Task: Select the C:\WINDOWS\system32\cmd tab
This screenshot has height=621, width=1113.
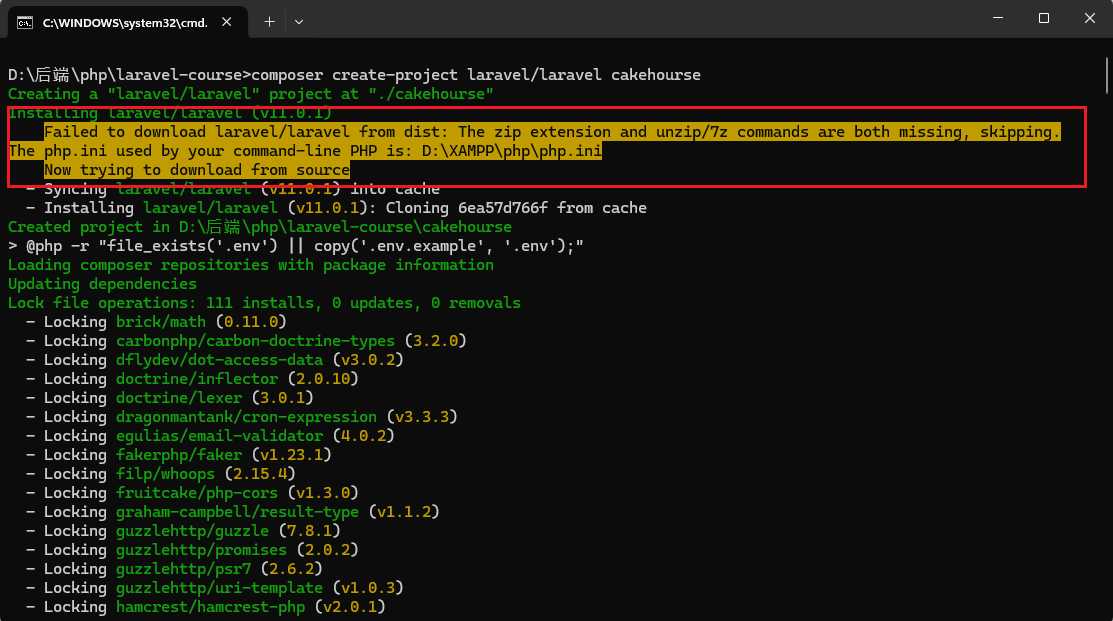Action: pos(128,22)
